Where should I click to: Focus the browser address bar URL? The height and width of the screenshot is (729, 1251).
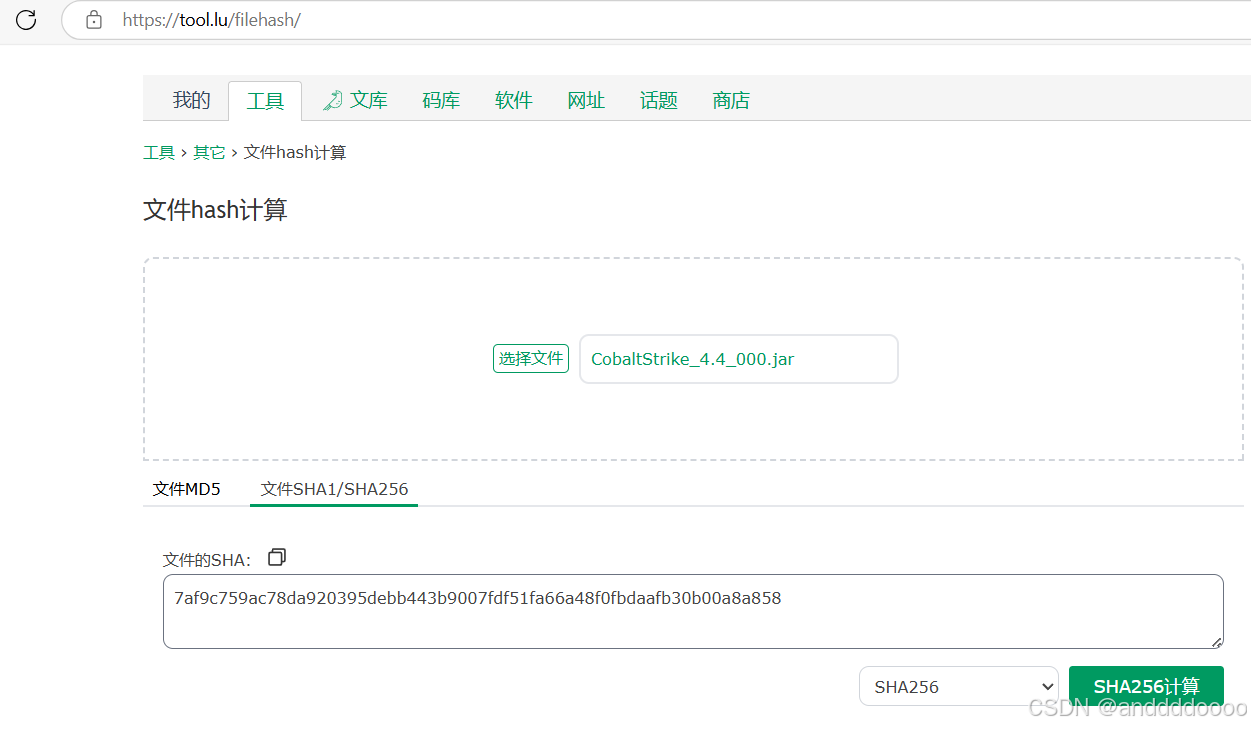212,19
